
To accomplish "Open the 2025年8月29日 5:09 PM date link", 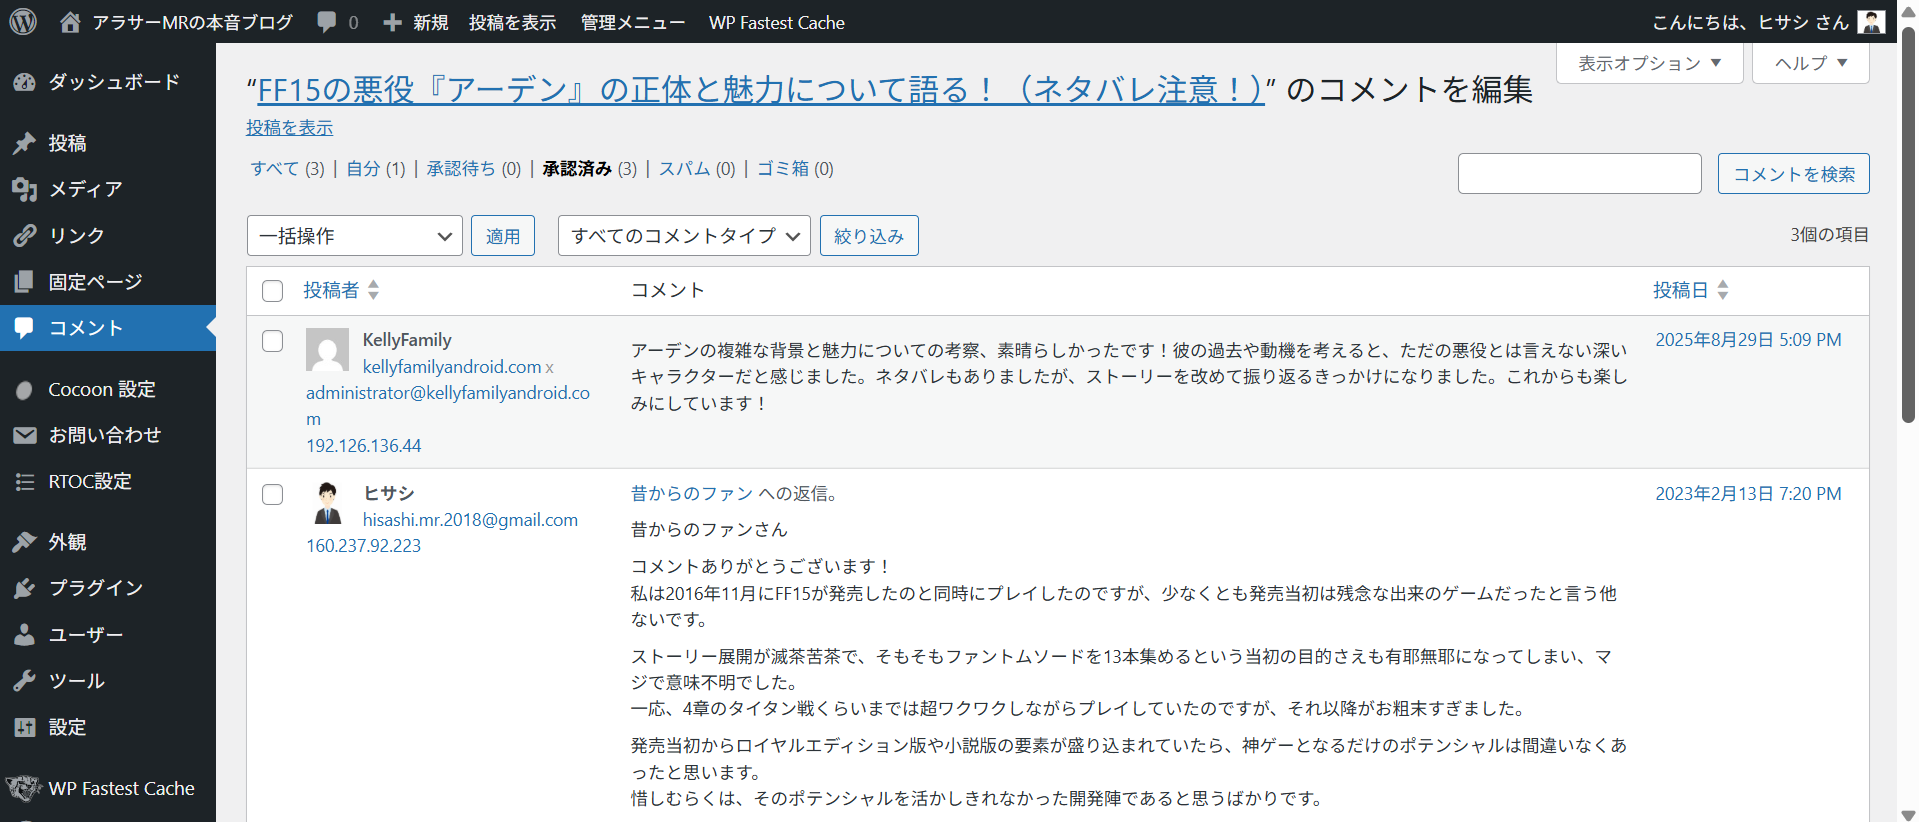I will point(1748,340).
